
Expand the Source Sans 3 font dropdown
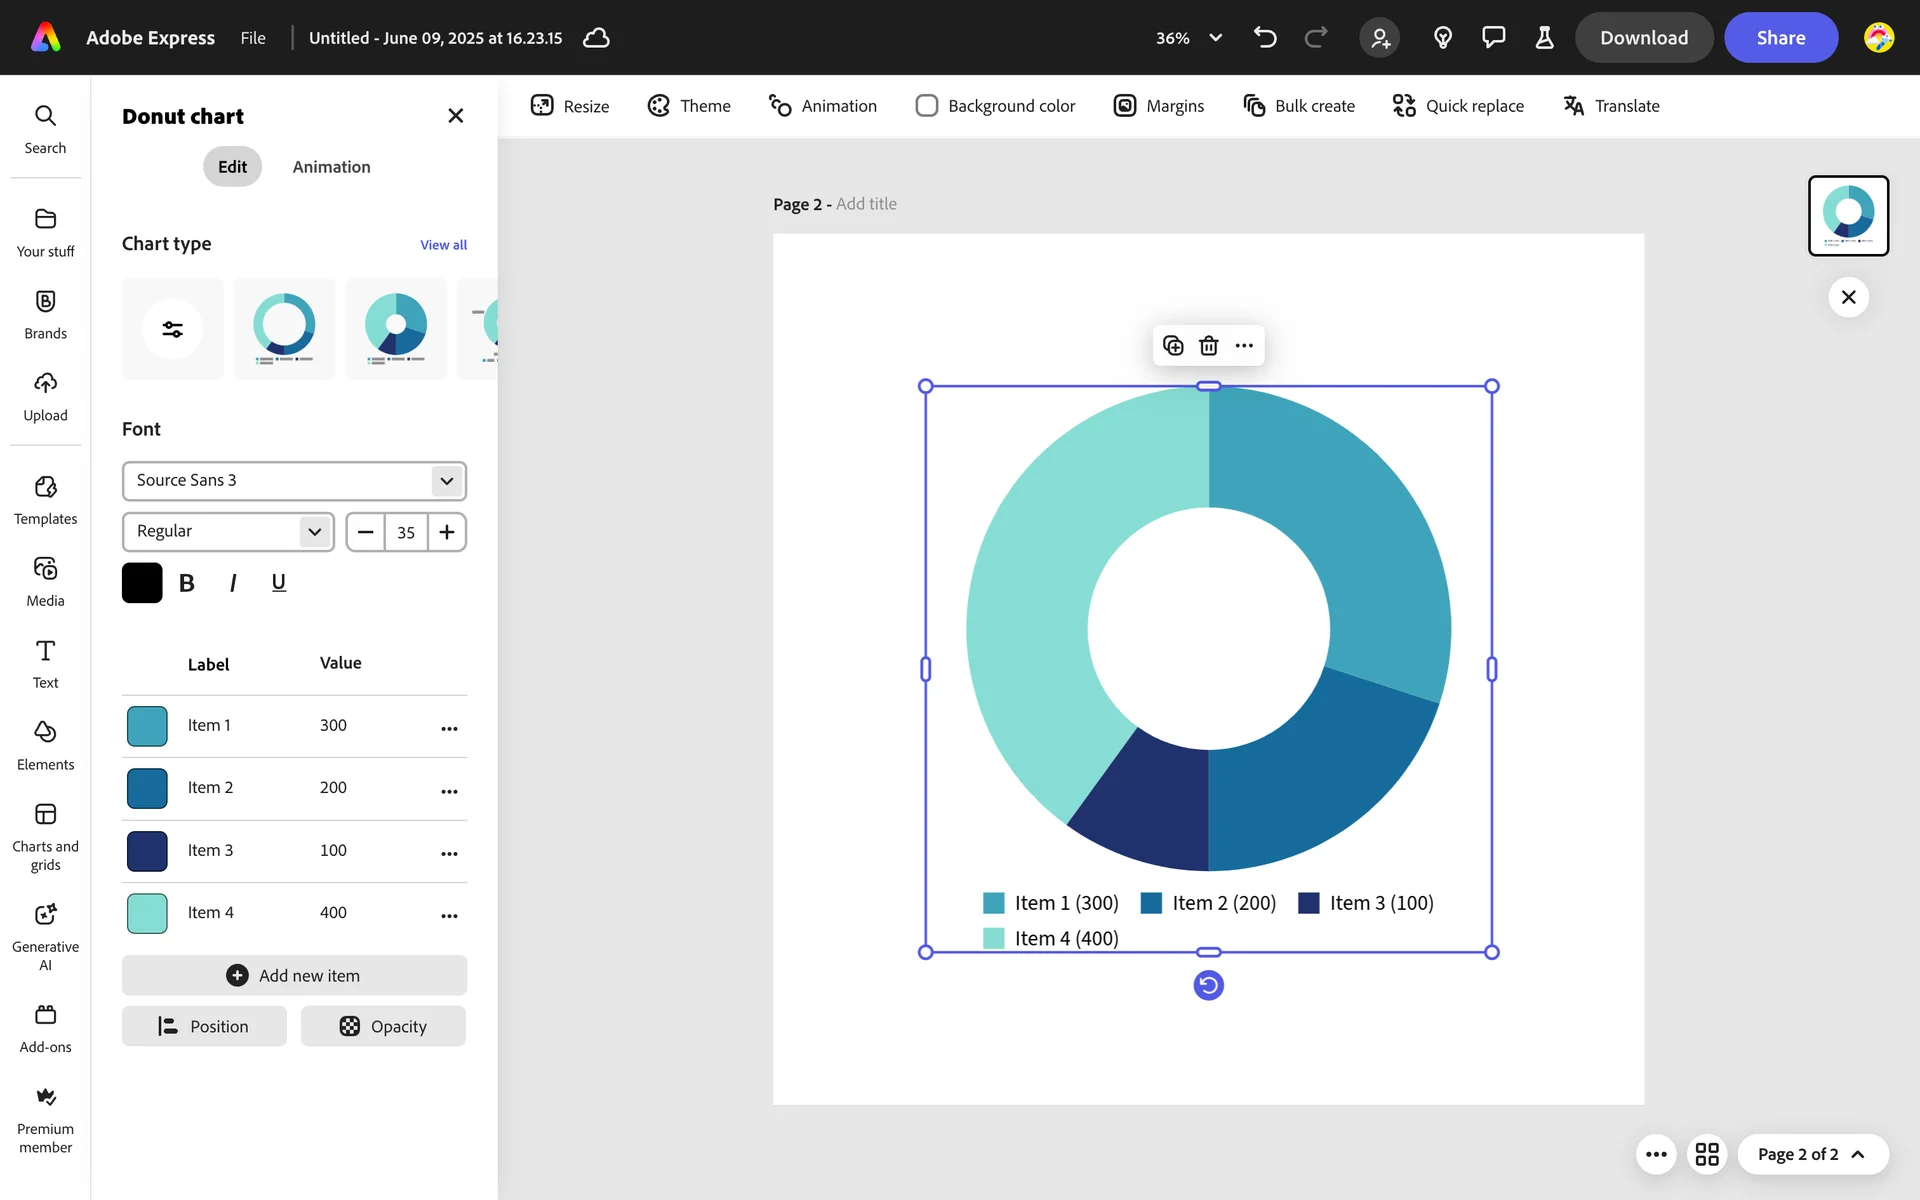(446, 481)
